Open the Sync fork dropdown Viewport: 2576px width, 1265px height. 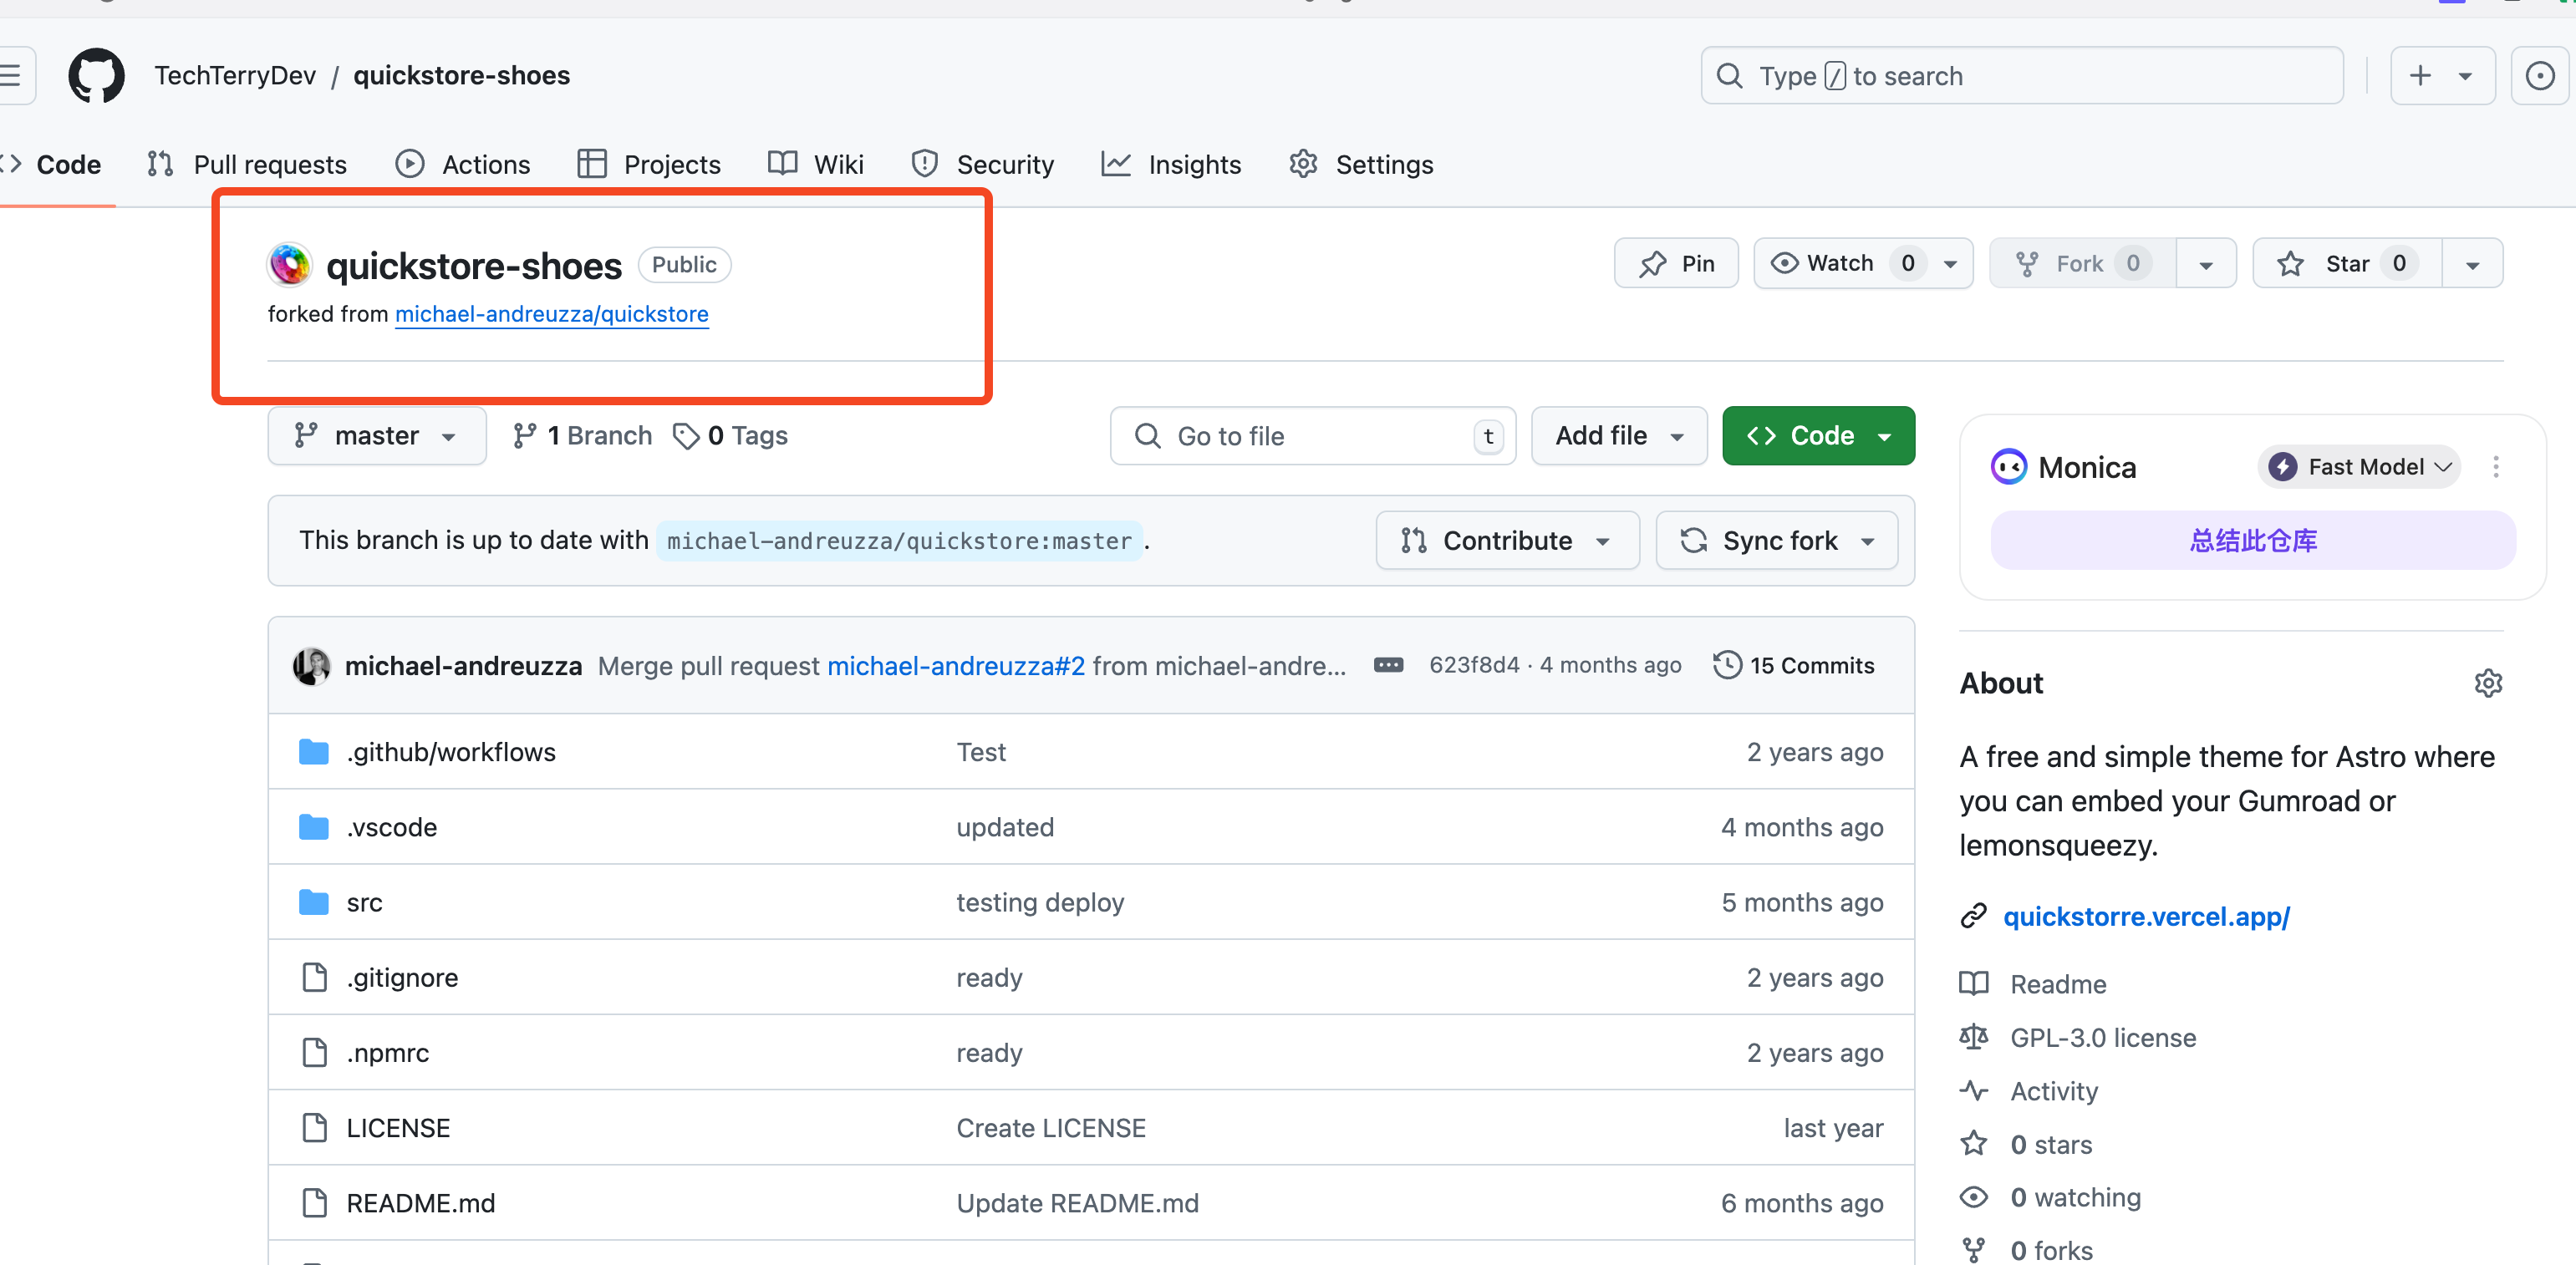point(1777,541)
